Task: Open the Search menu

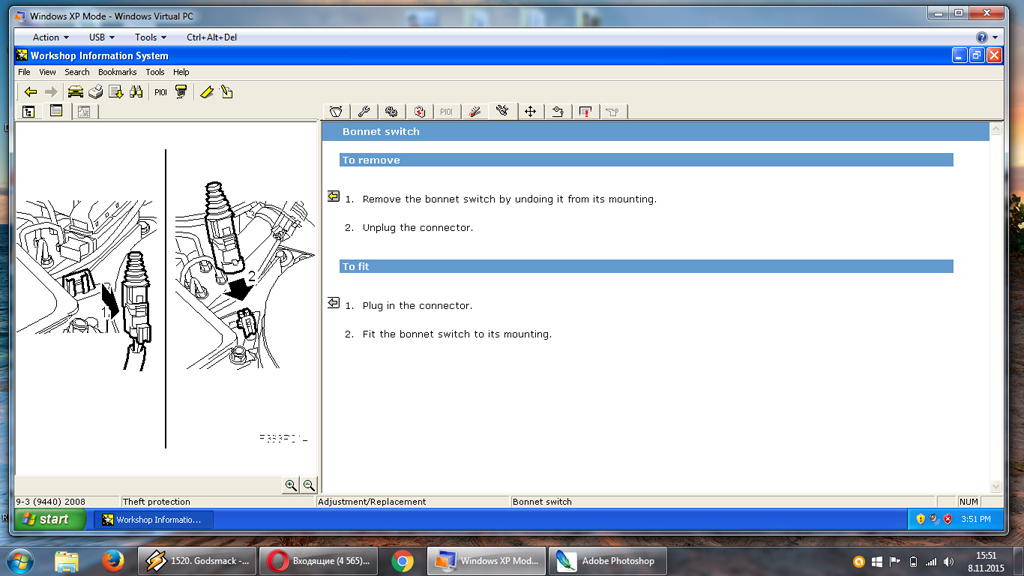Action: click(x=77, y=72)
